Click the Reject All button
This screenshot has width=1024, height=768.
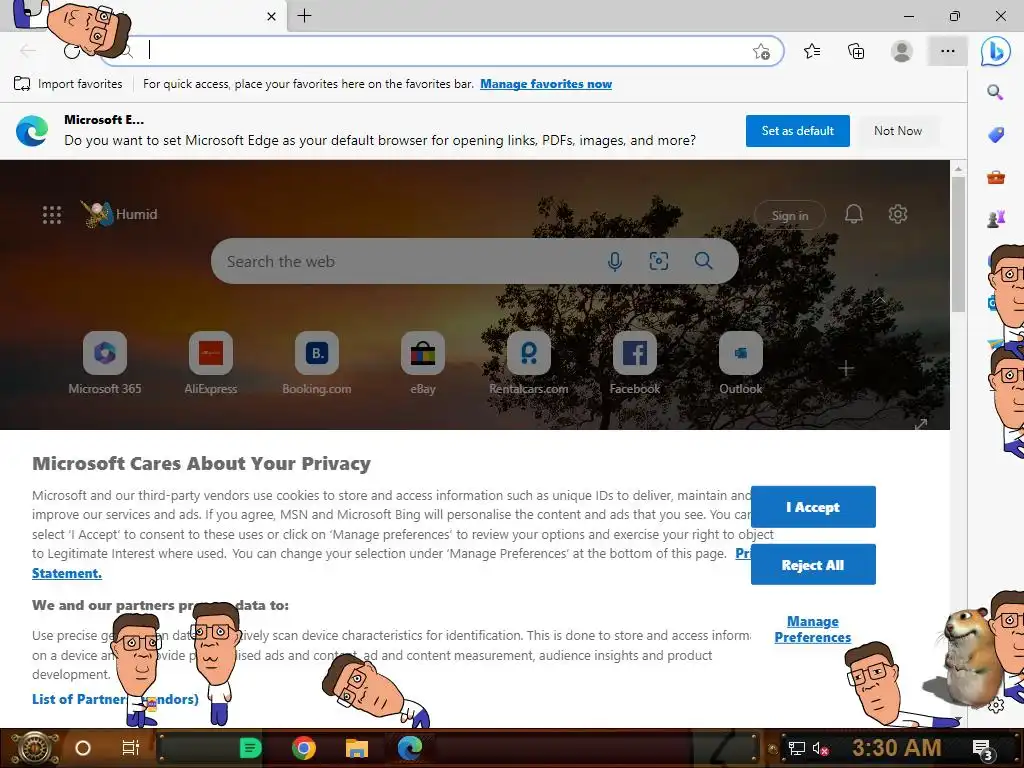[813, 565]
